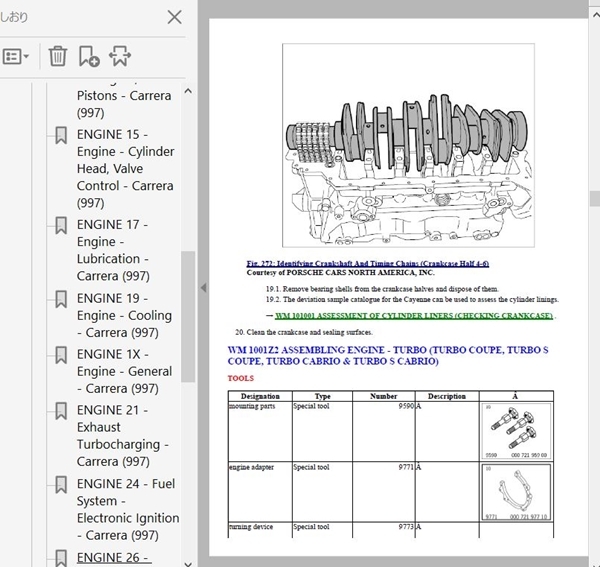Open the Fig. 272 crankshaft caption link
This screenshot has width=600, height=567.
coord(367,264)
